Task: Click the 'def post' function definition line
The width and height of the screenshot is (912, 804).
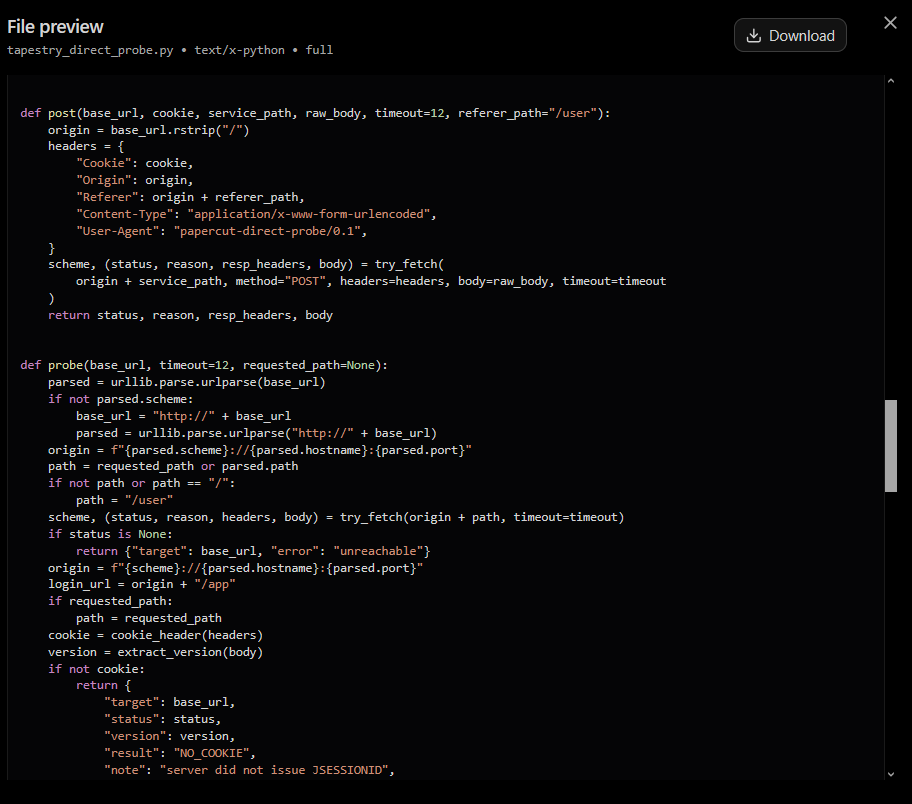Action: pyautogui.click(x=315, y=113)
